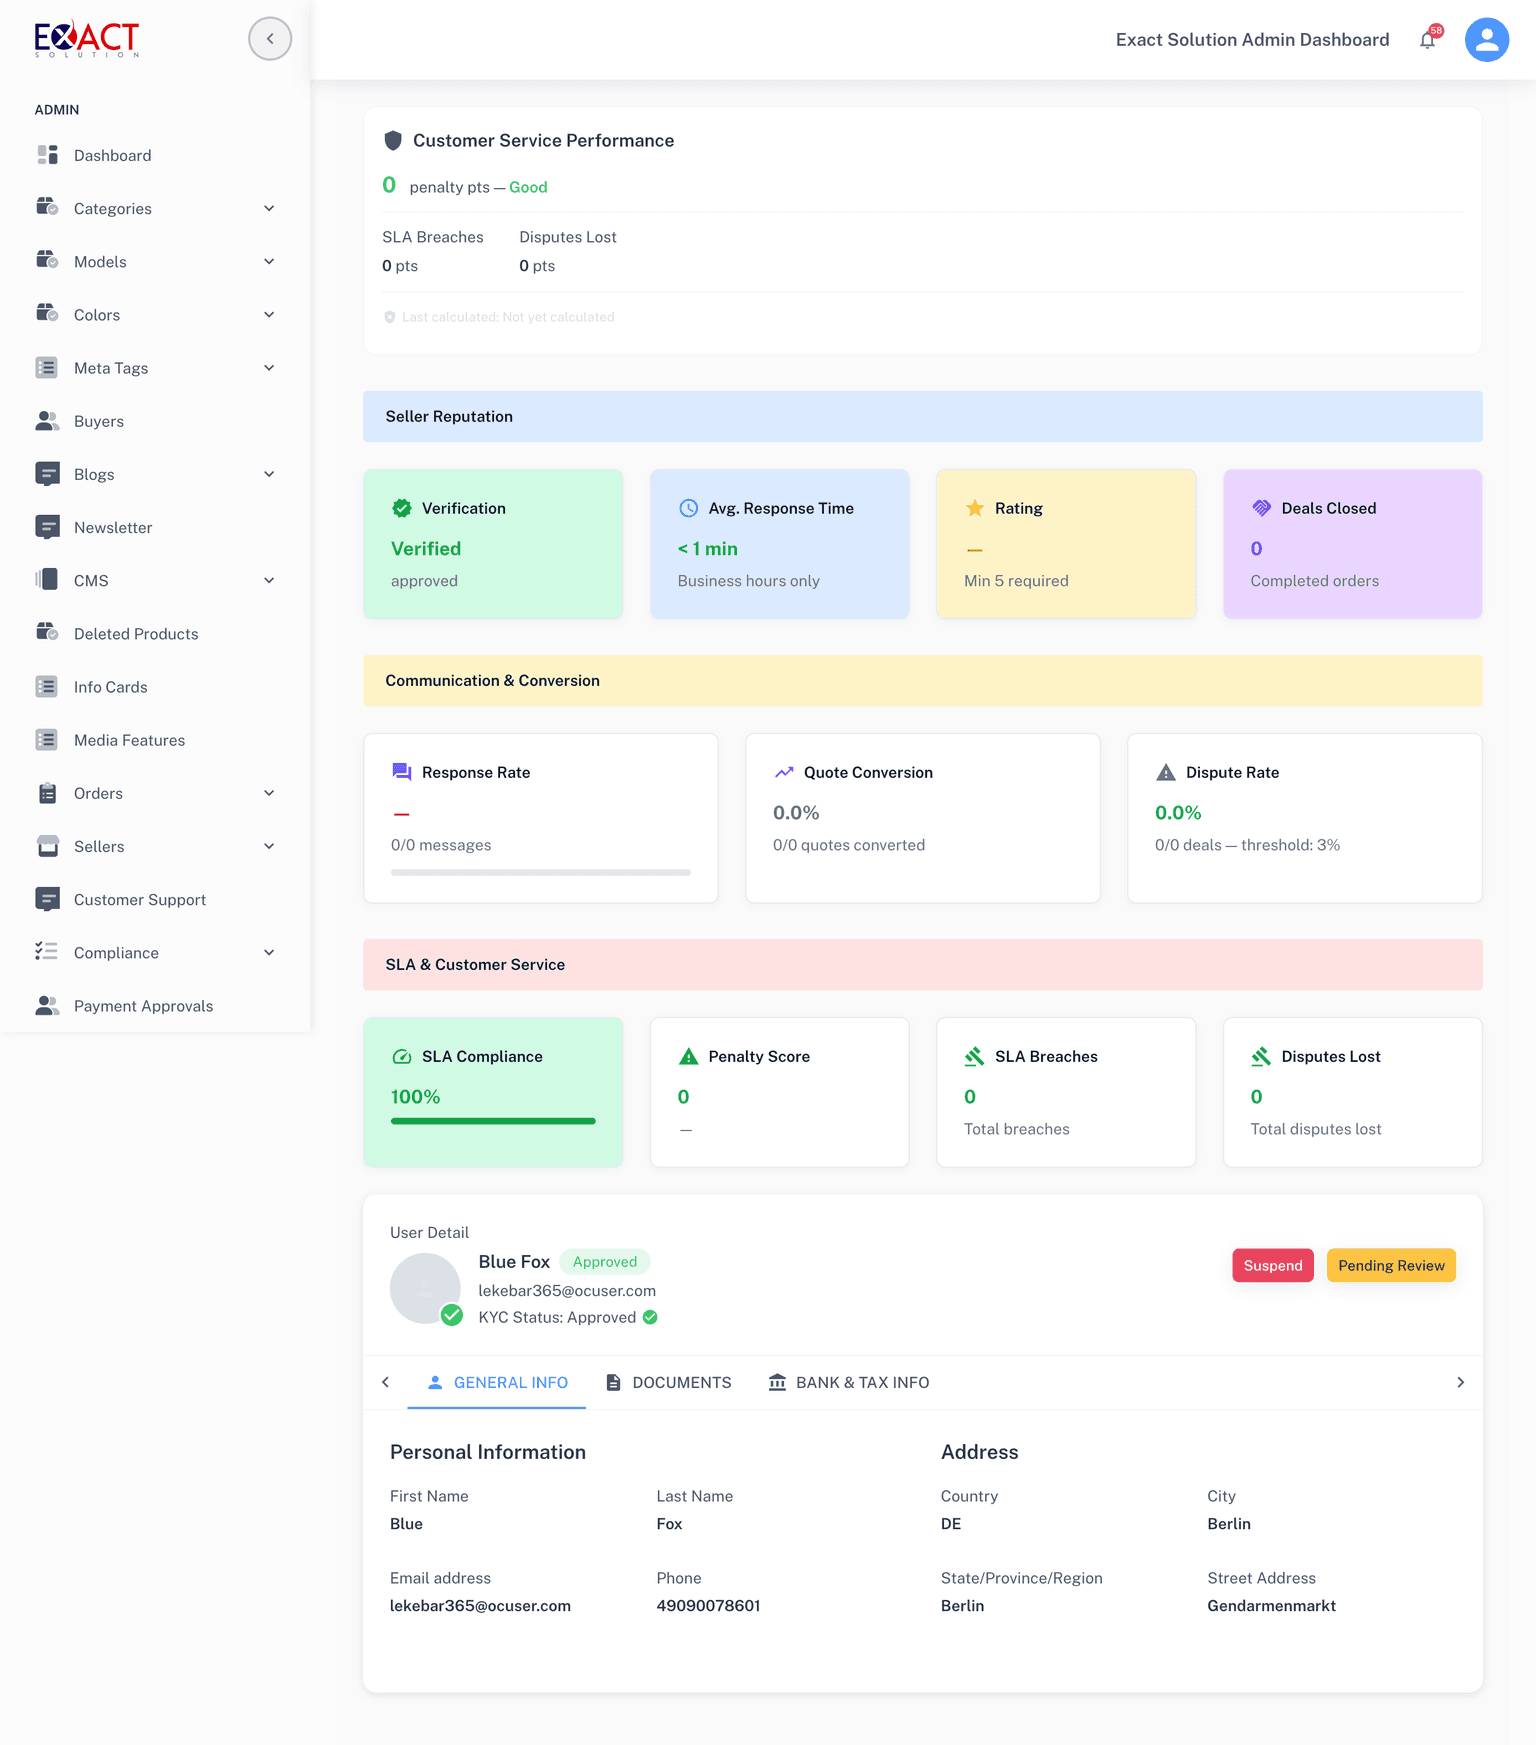Switch to the Documents tab
Image resolution: width=1536 pixels, height=1745 pixels.
coord(669,1382)
